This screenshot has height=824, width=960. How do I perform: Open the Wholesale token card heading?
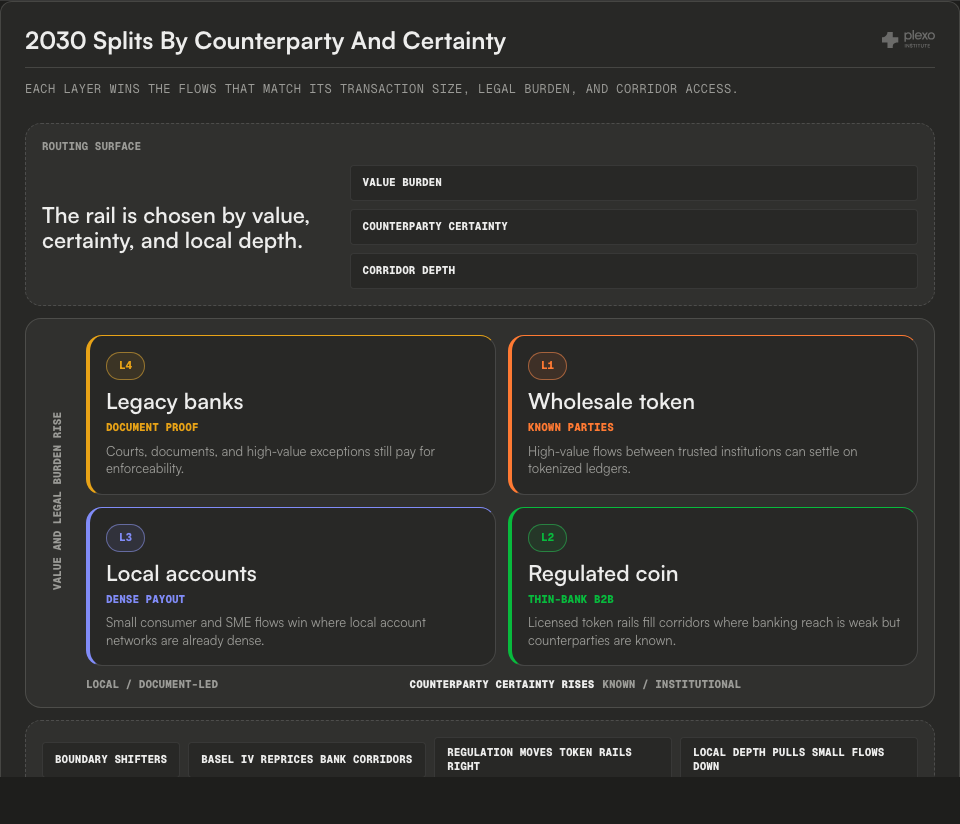coord(611,402)
